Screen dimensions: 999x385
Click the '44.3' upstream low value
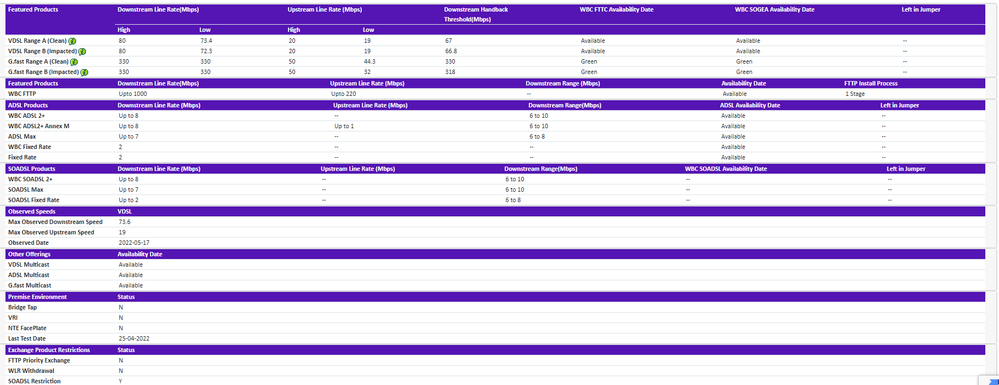pos(370,62)
